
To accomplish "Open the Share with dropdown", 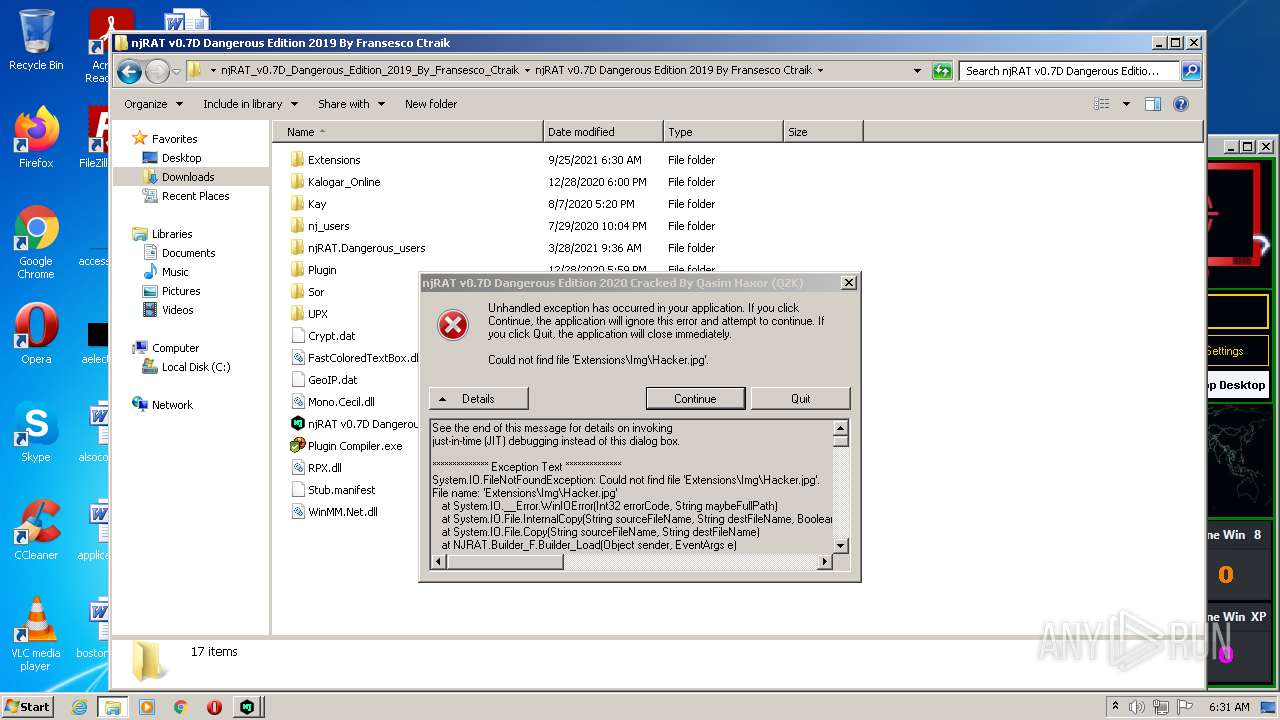I will (350, 104).
